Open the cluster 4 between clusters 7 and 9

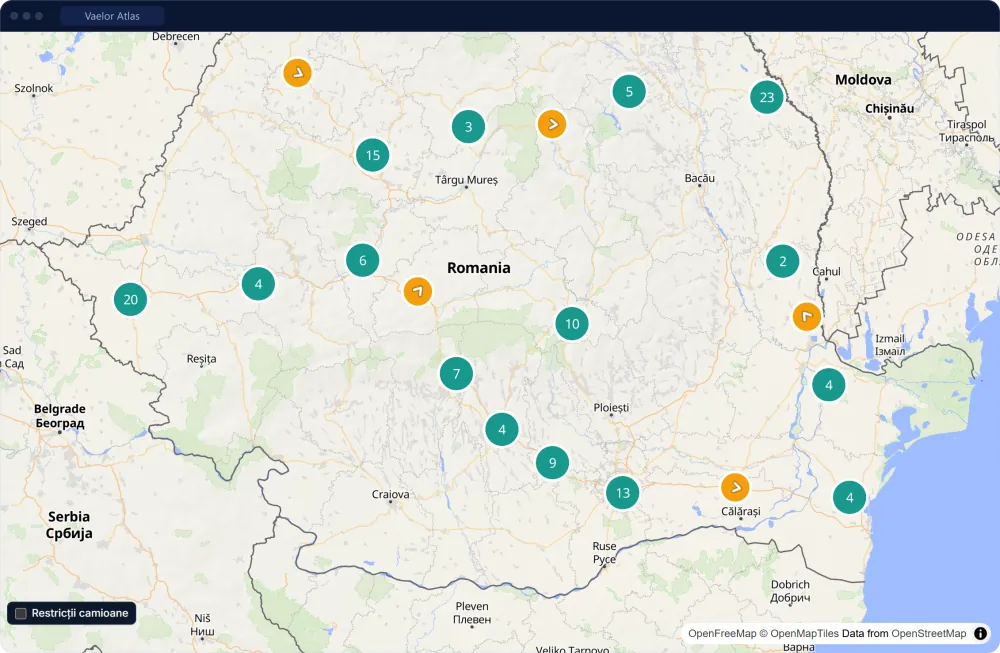point(502,429)
